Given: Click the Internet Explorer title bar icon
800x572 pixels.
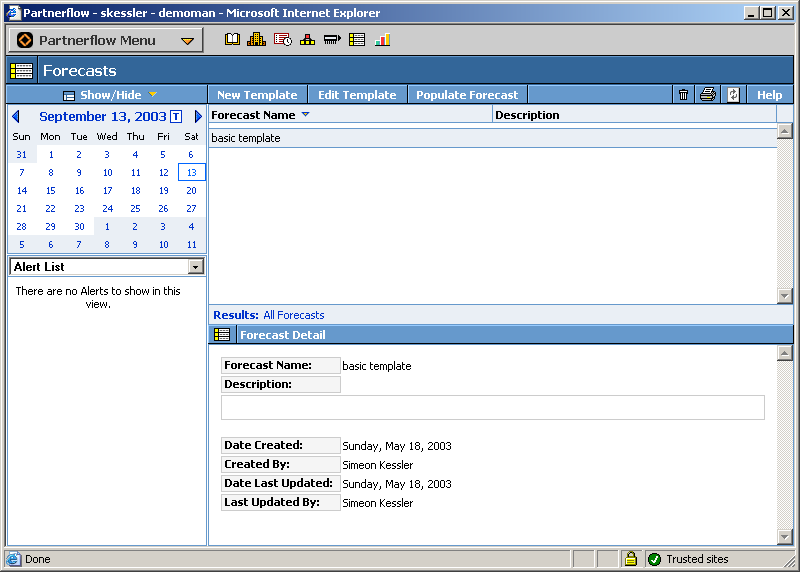Looking at the screenshot, I should click(13, 12).
